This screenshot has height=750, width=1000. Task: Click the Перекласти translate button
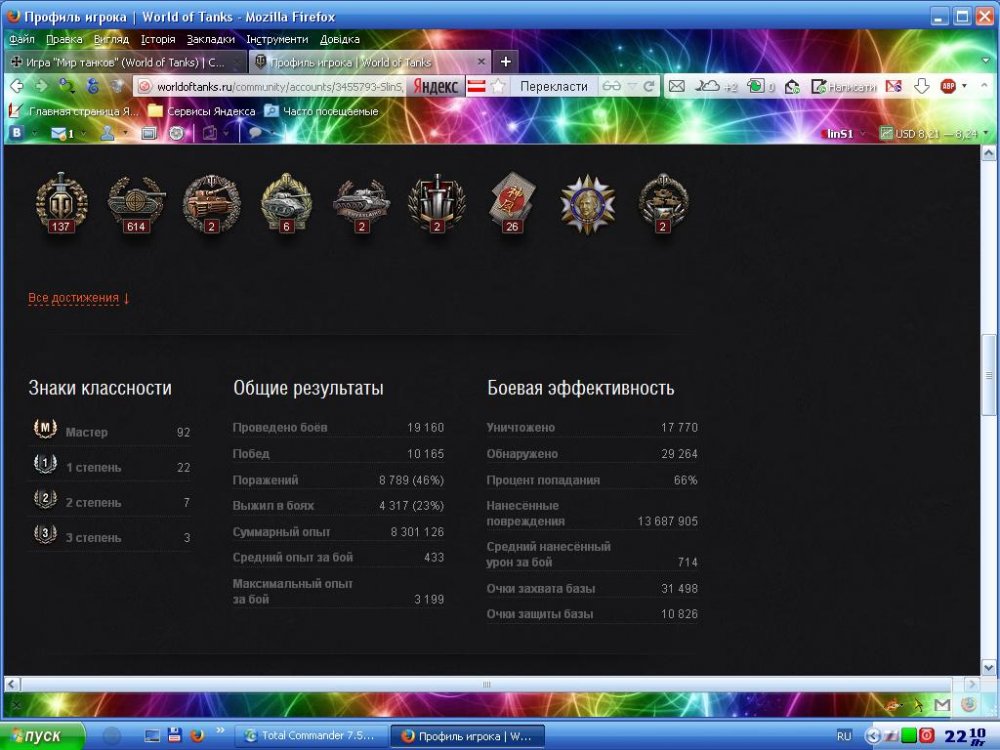coord(554,86)
